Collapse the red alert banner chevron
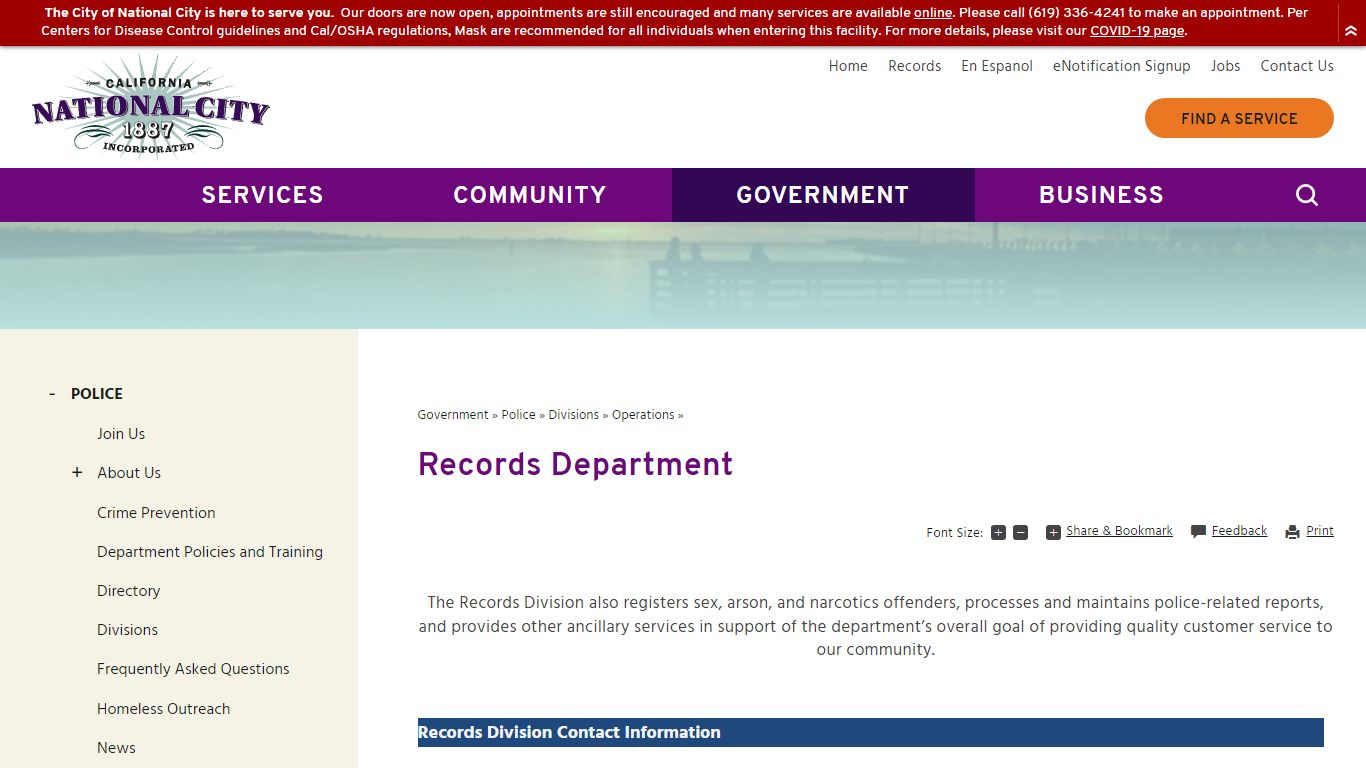The image size is (1366, 768). click(1351, 31)
